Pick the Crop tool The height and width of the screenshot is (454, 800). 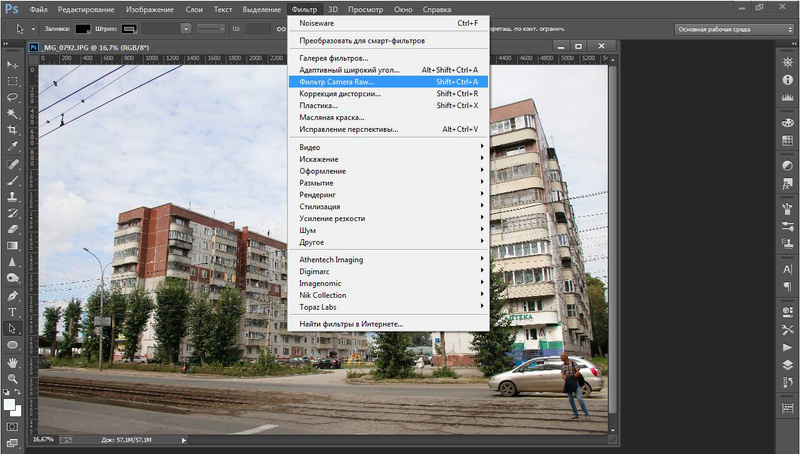(x=13, y=130)
